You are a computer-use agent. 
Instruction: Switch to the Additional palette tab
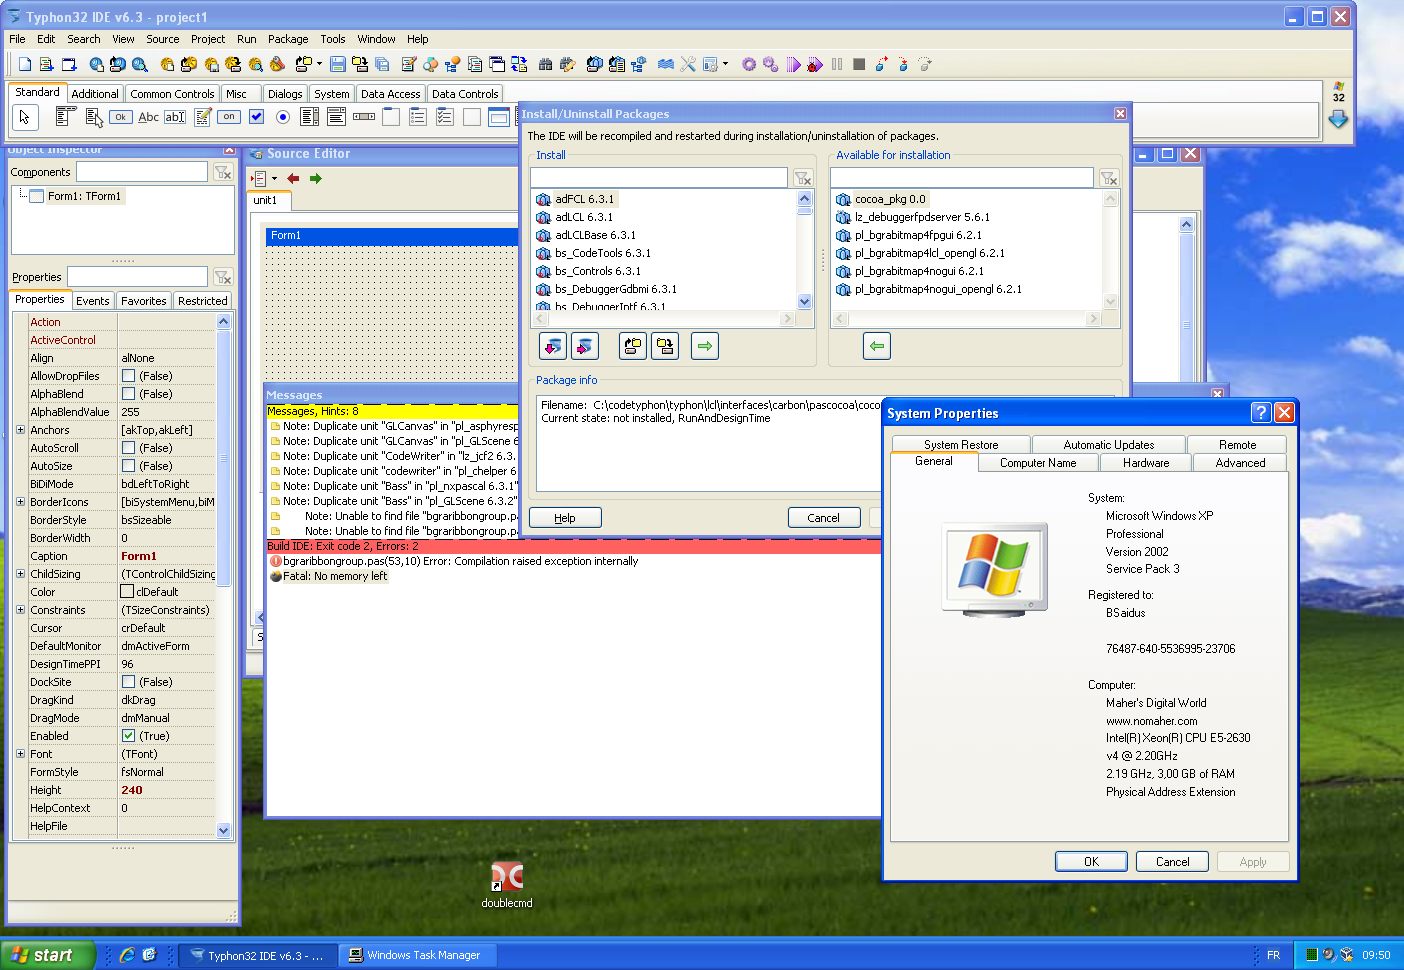(x=95, y=94)
